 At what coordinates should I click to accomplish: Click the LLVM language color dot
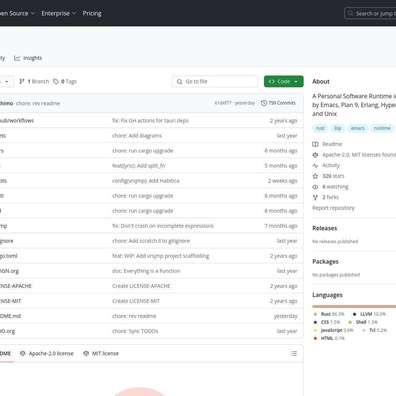coord(355,314)
